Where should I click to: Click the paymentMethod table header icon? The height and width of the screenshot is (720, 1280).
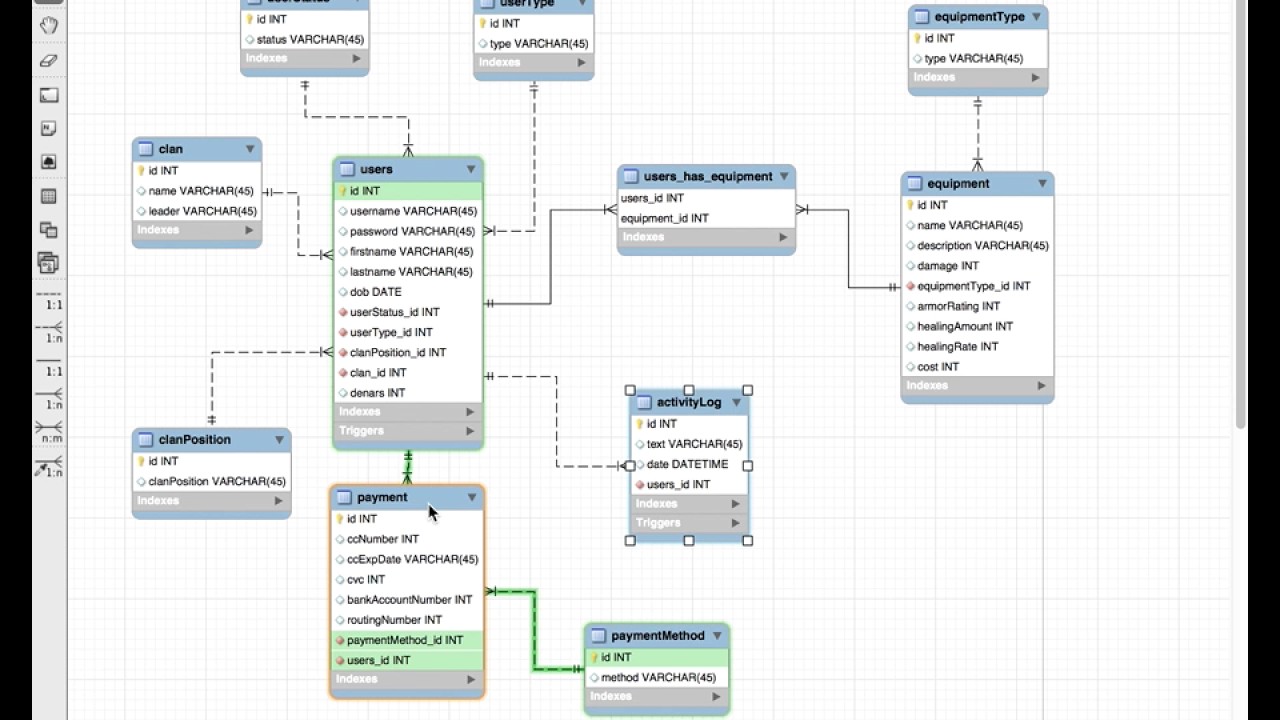tap(598, 636)
